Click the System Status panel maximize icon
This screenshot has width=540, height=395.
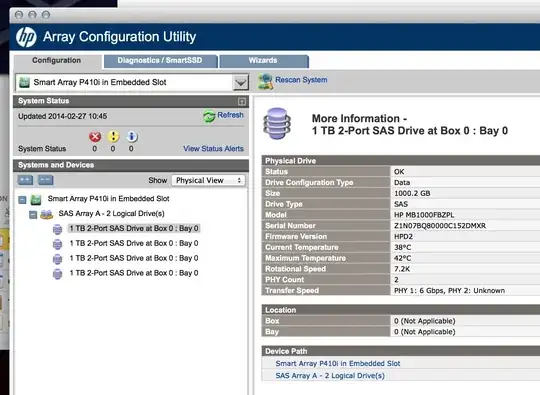coord(242,101)
